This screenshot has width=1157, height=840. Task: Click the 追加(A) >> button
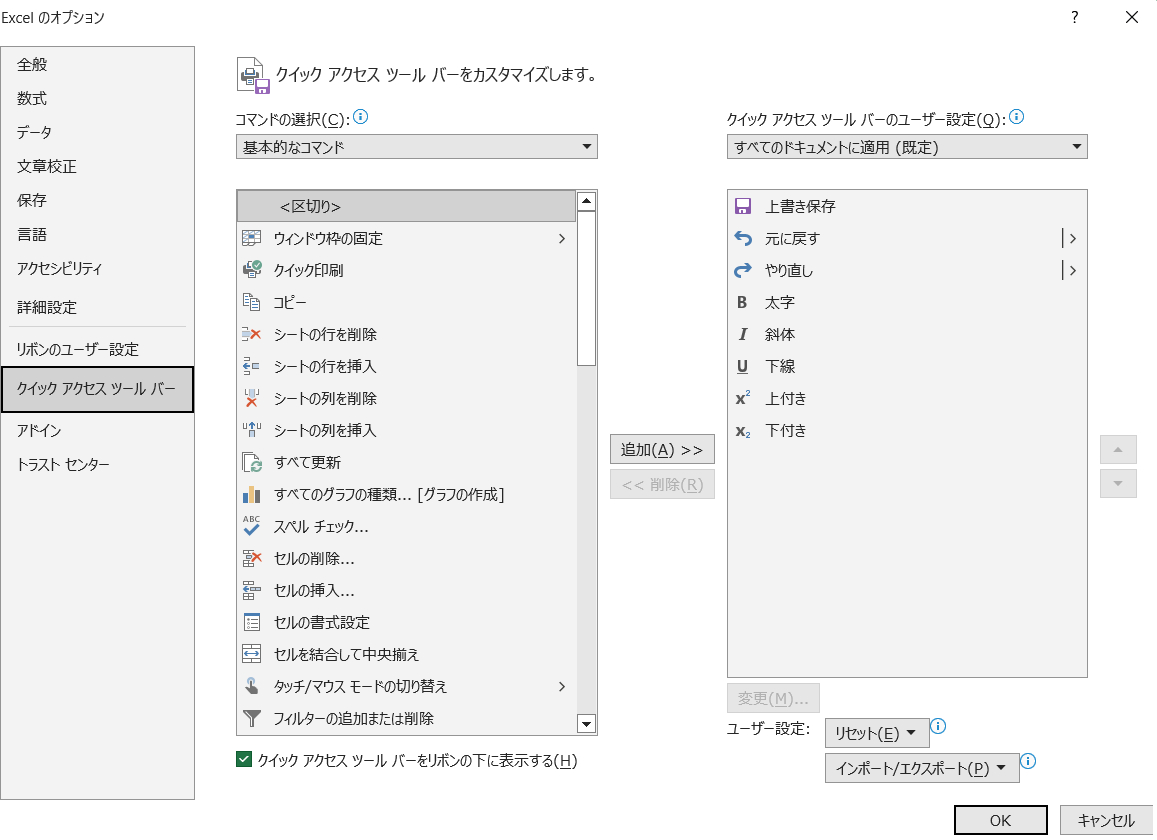(x=662, y=450)
